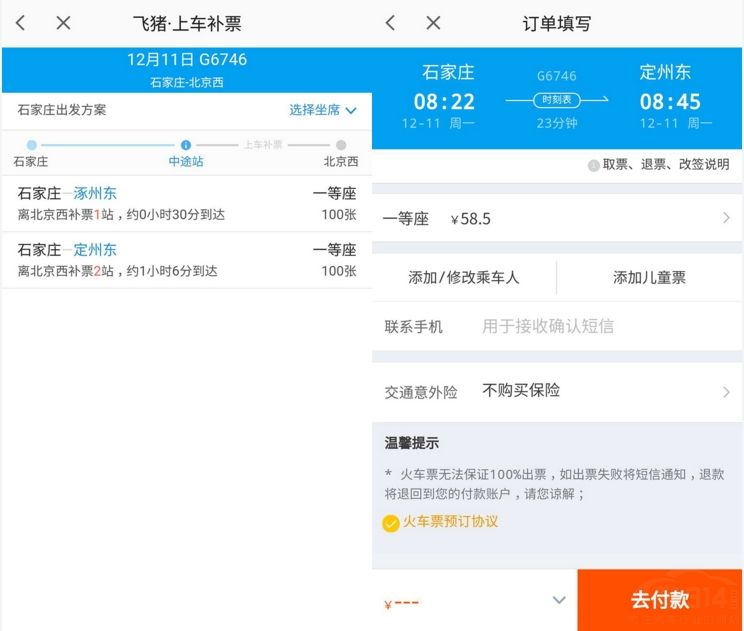Open the 时刻表 timetable badge

pyautogui.click(x=557, y=100)
